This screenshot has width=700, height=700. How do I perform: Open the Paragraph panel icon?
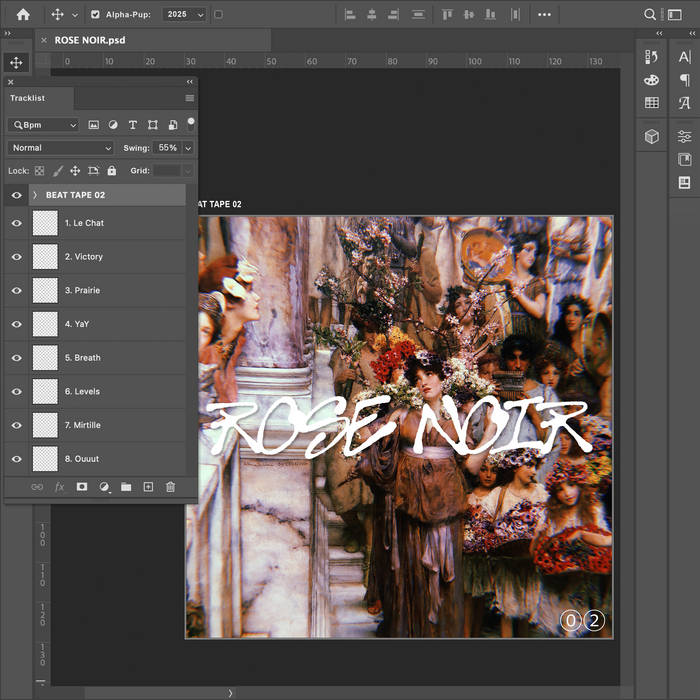click(x=684, y=80)
